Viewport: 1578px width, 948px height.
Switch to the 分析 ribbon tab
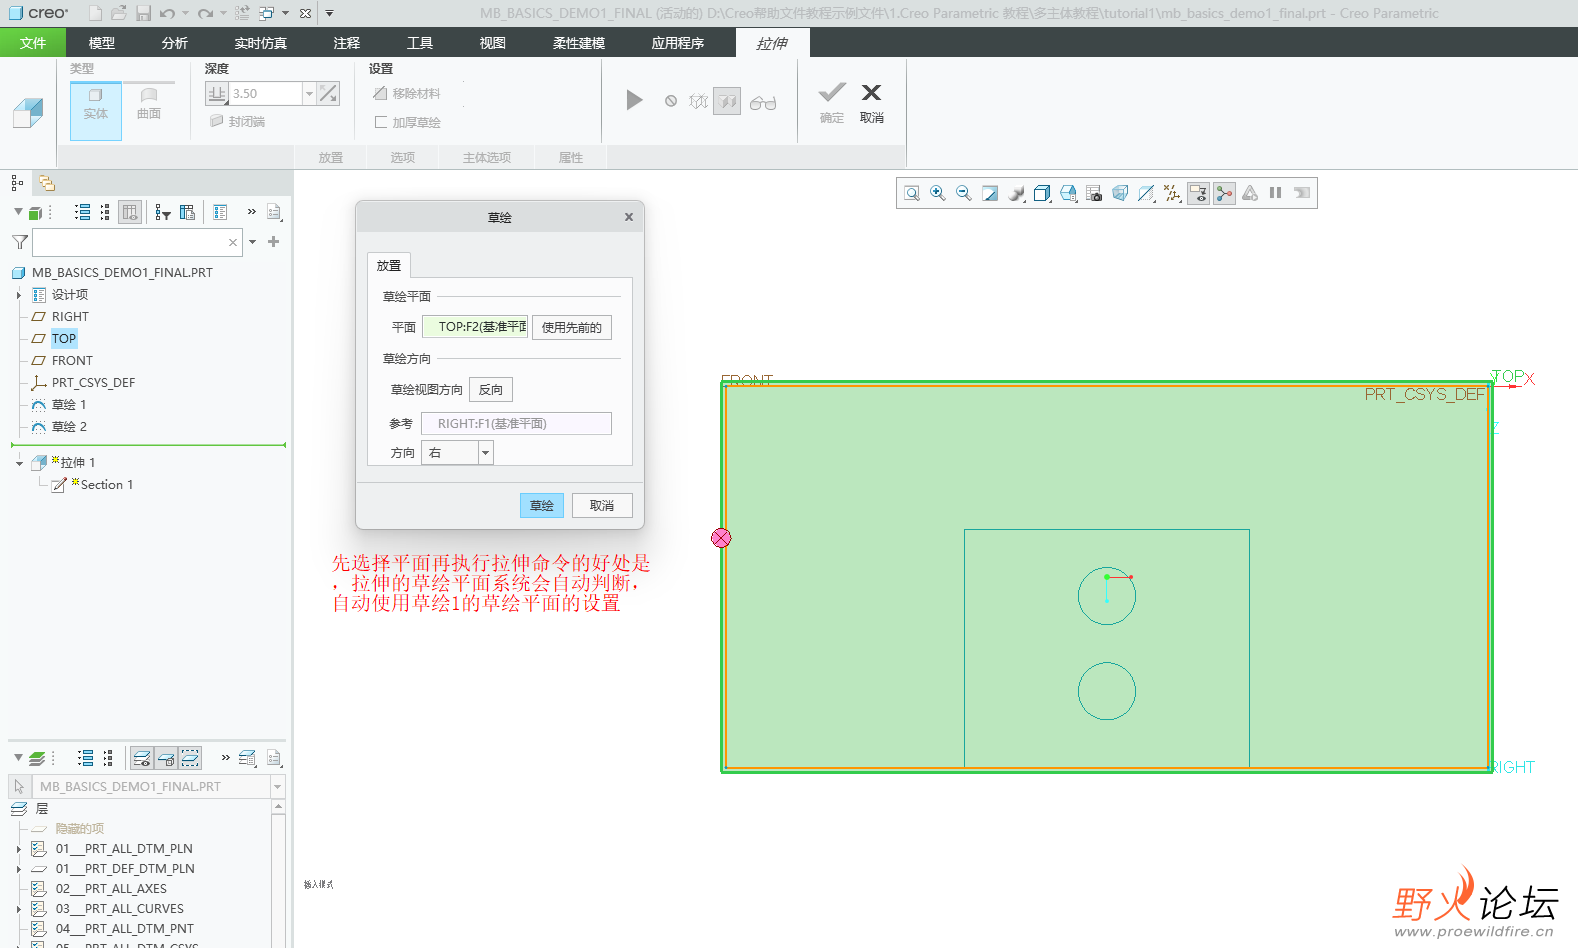coord(175,43)
